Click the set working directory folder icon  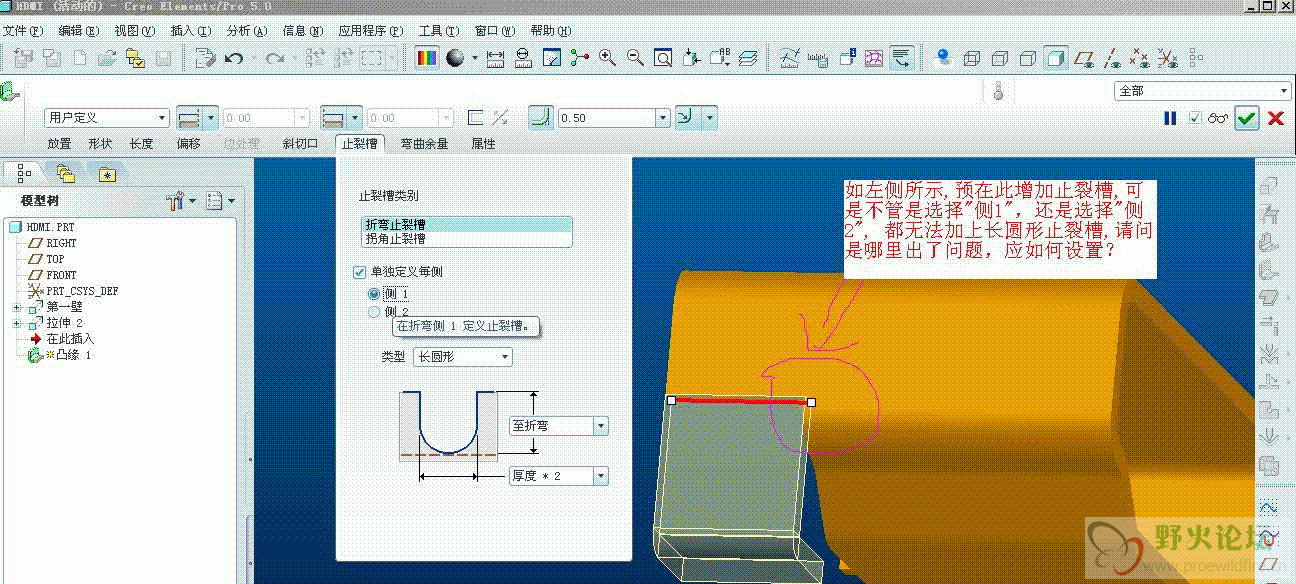[x=136, y=58]
